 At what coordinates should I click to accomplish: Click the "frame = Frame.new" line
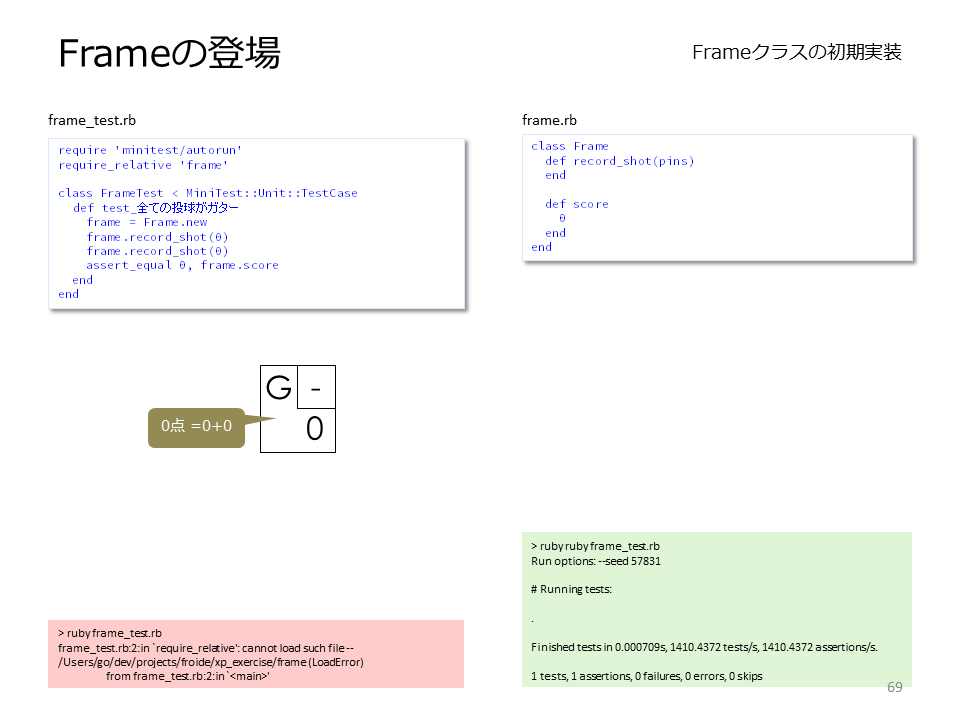[147, 222]
